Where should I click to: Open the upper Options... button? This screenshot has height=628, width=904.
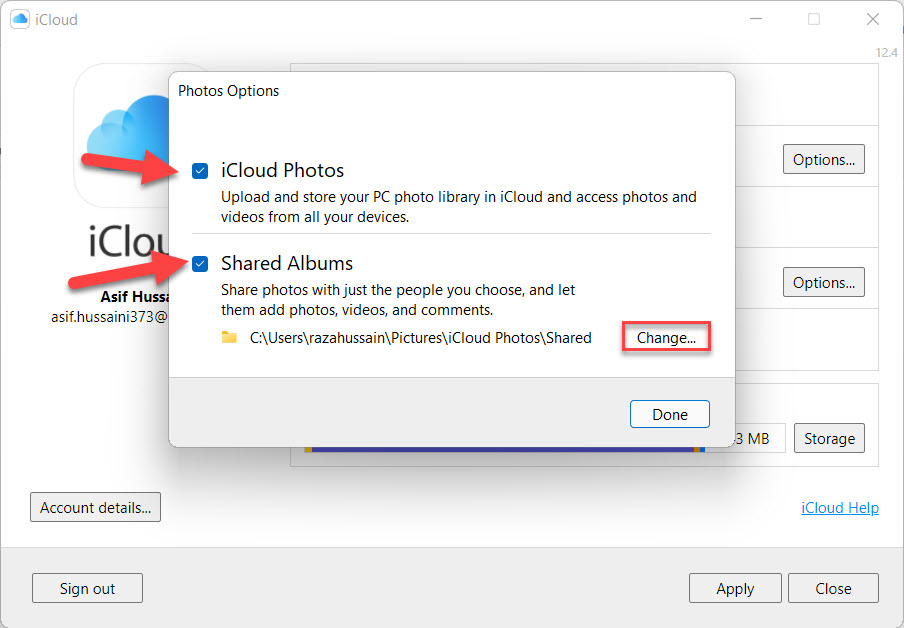click(823, 159)
